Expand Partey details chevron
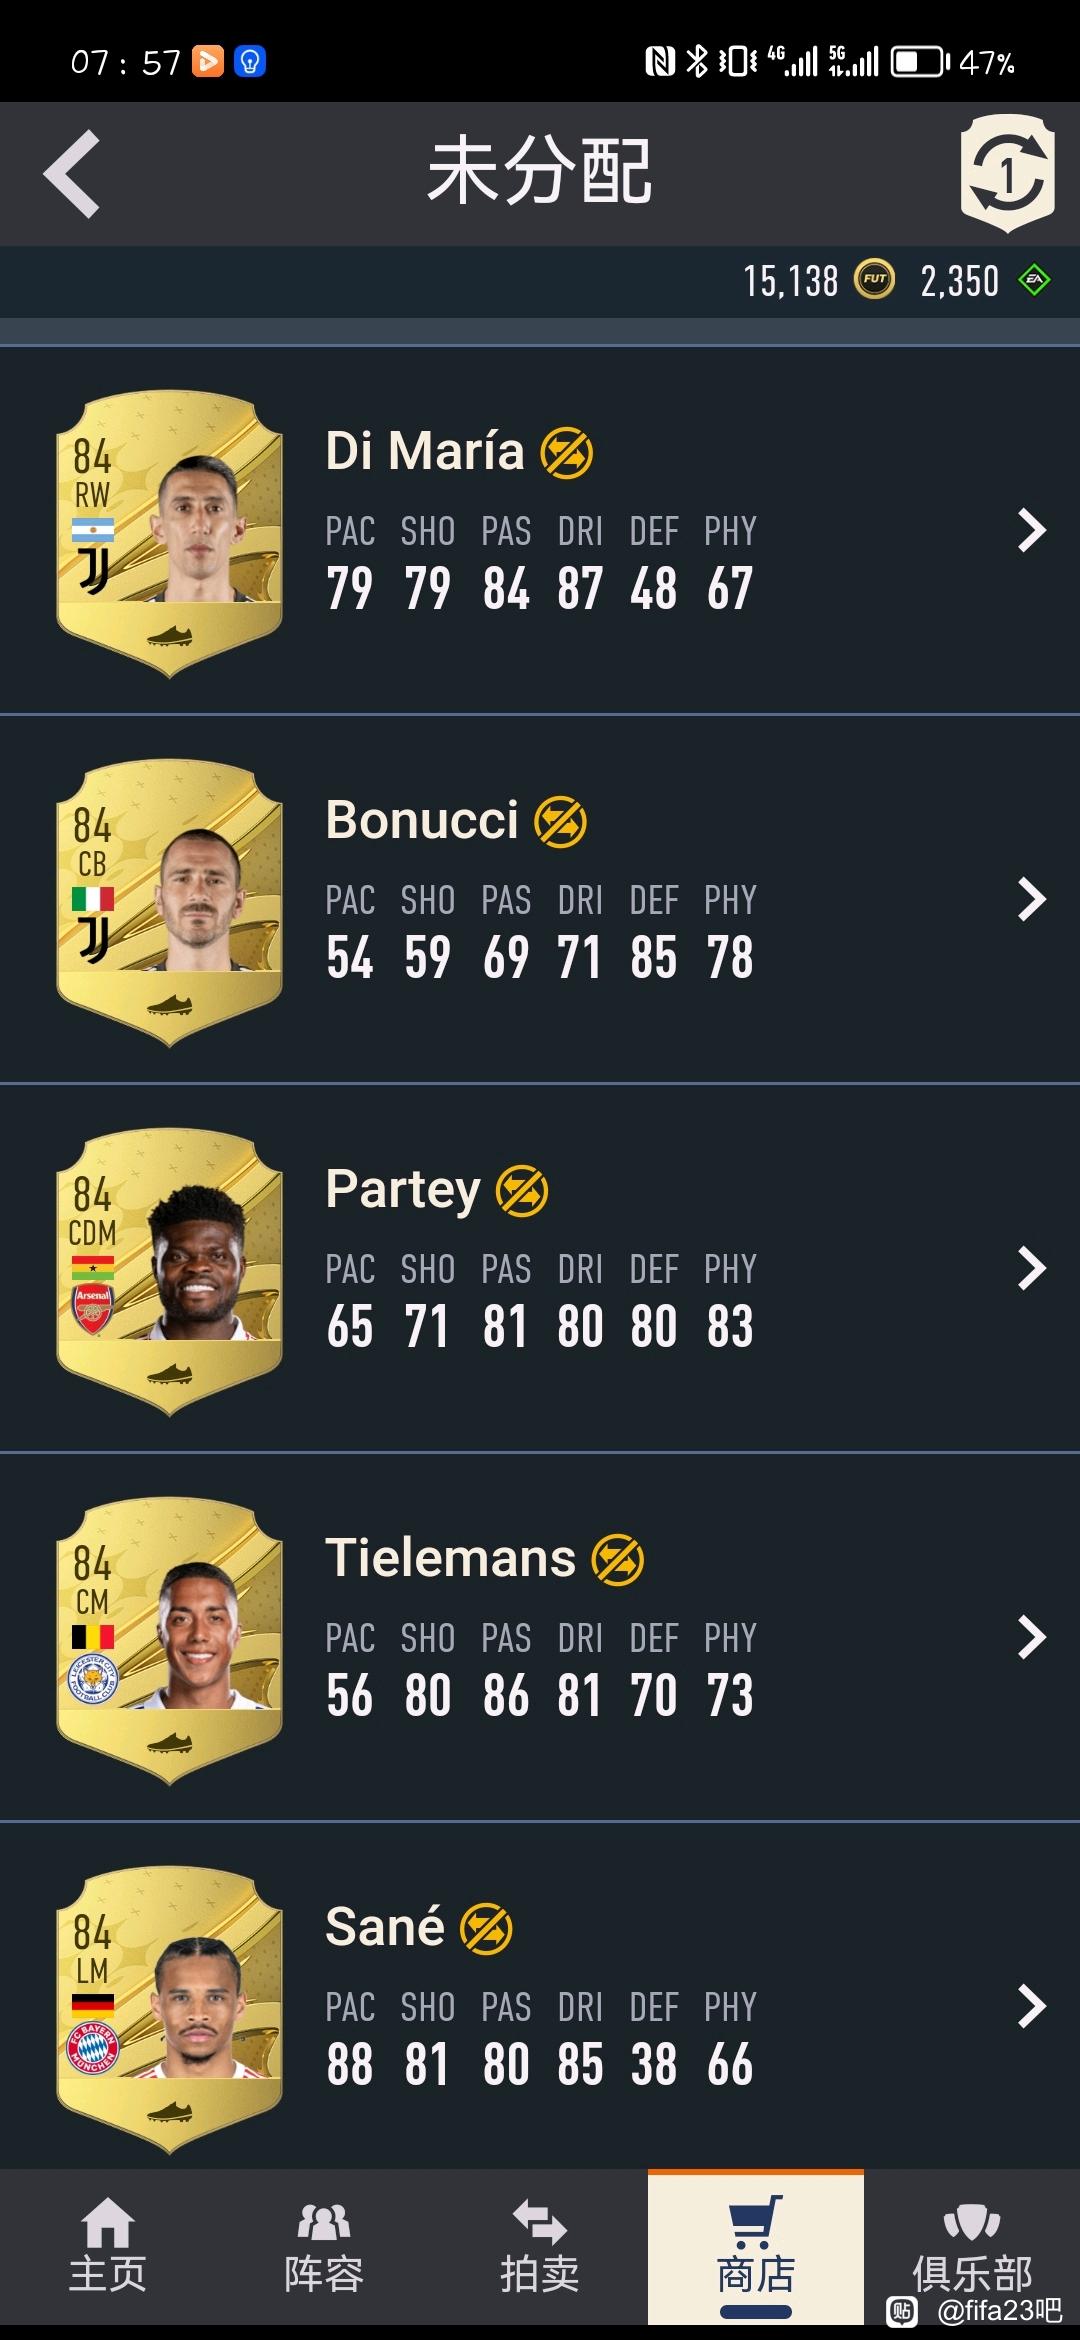The width and height of the screenshot is (1080, 2340). [1031, 1268]
